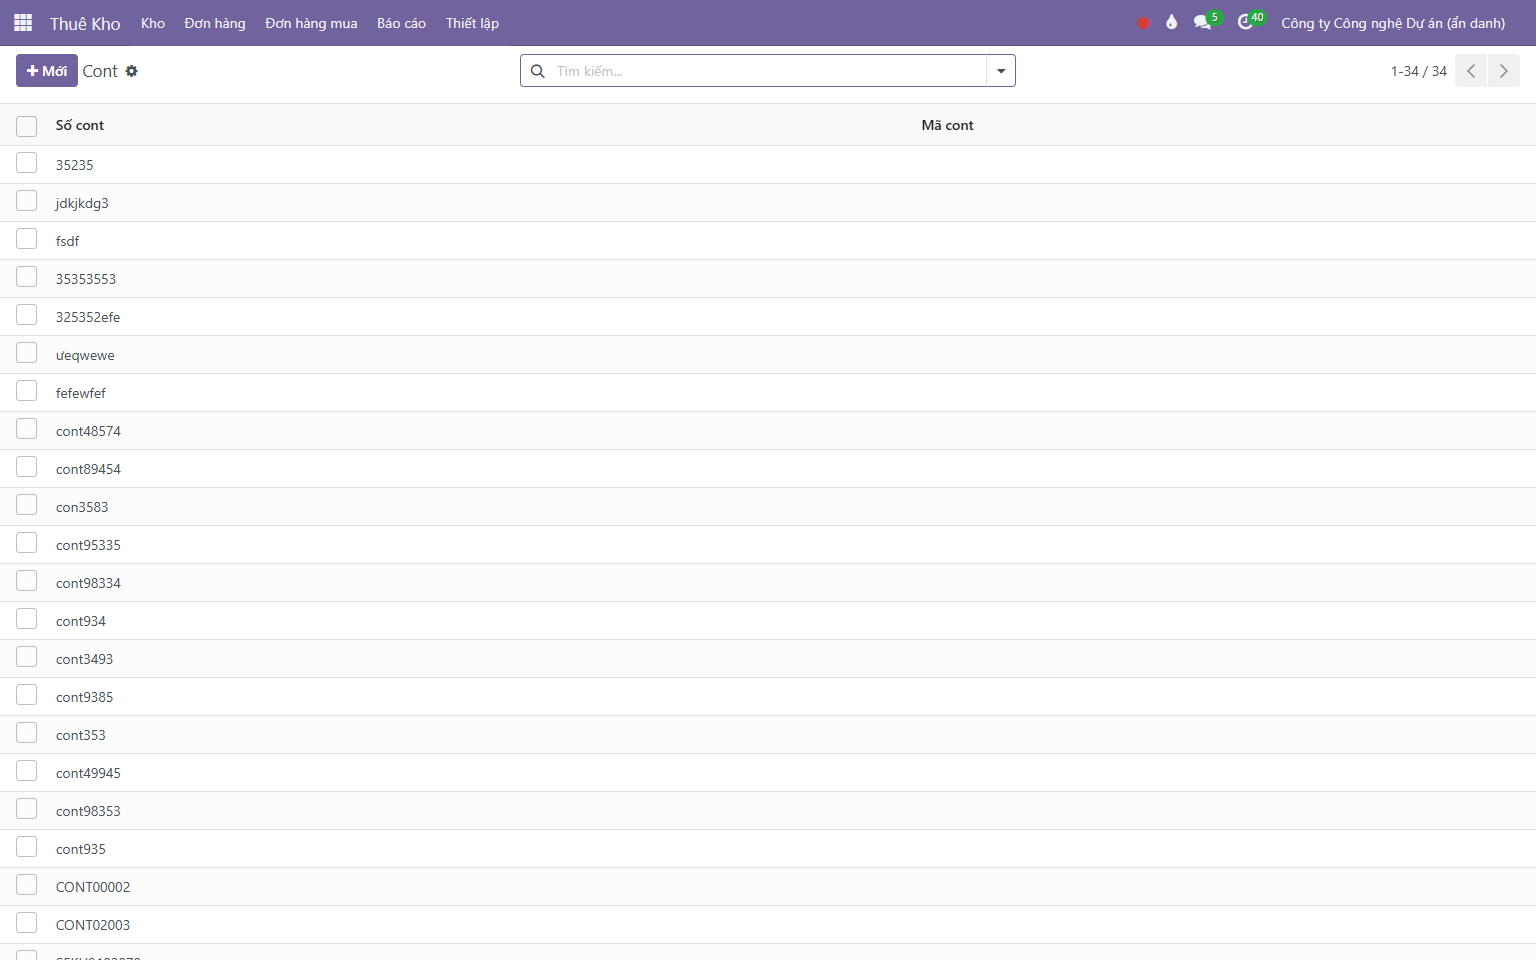Open the record 325352efe

pyautogui.click(x=88, y=317)
